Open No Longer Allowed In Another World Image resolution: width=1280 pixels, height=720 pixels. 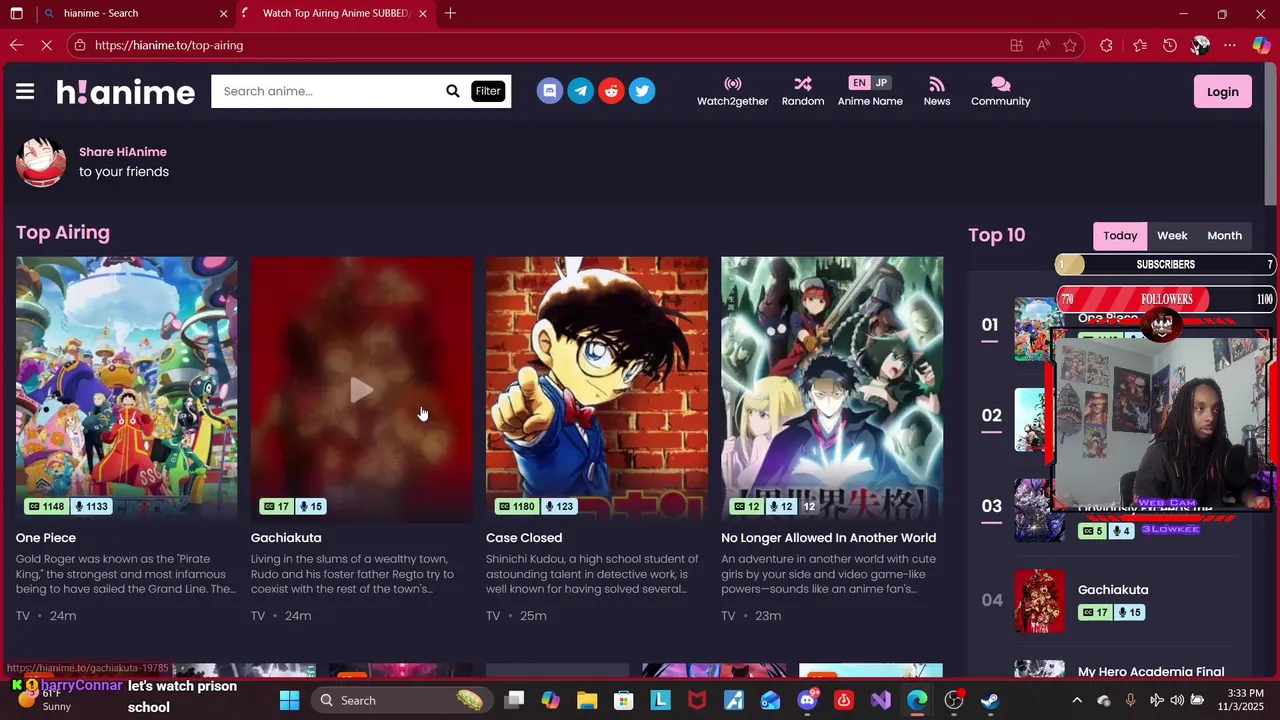point(828,538)
